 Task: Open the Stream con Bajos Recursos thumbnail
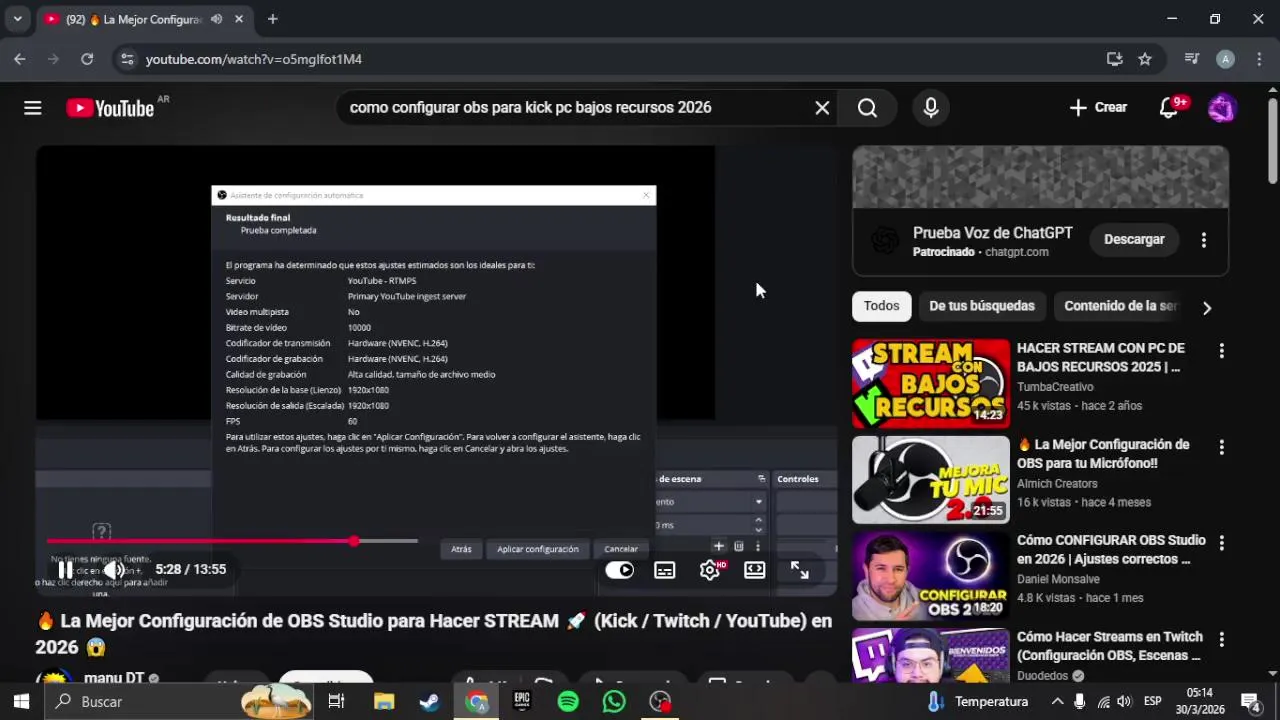(x=931, y=383)
